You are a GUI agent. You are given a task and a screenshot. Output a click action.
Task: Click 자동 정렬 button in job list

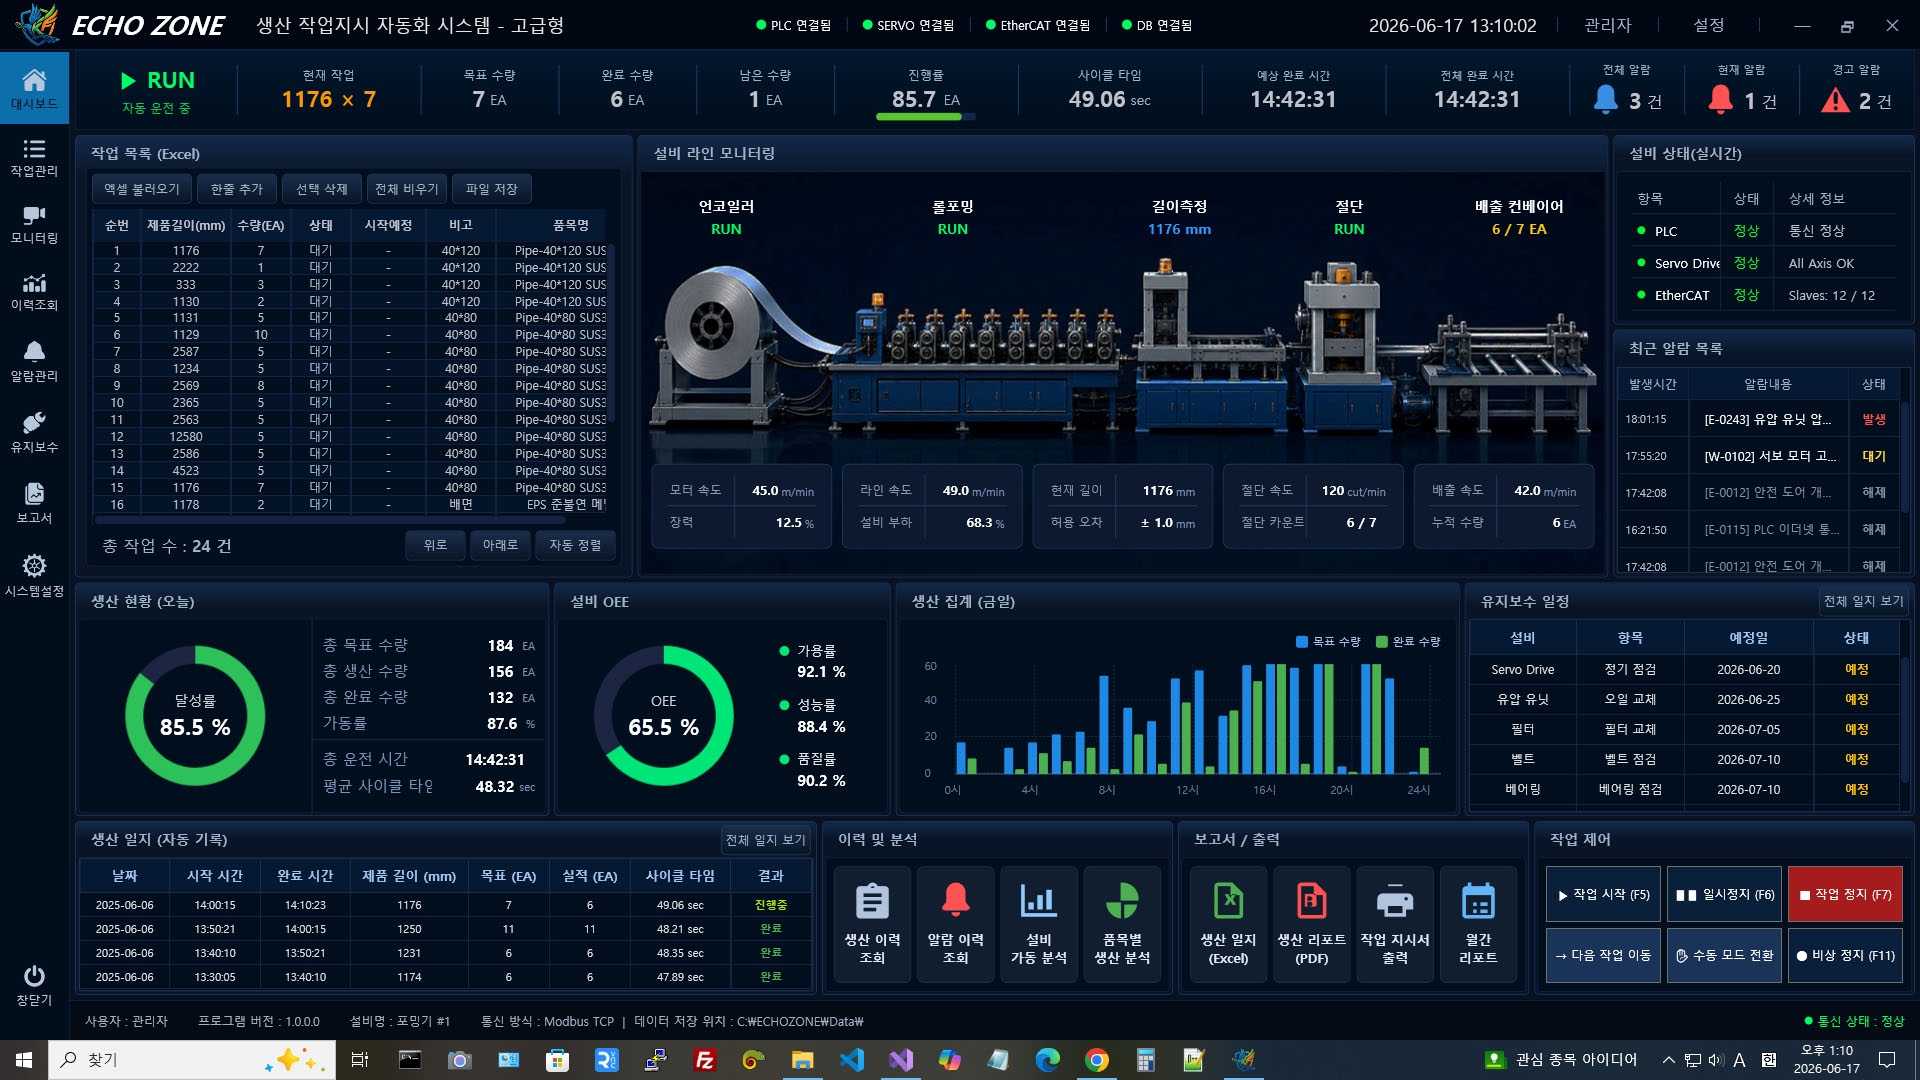click(x=575, y=545)
